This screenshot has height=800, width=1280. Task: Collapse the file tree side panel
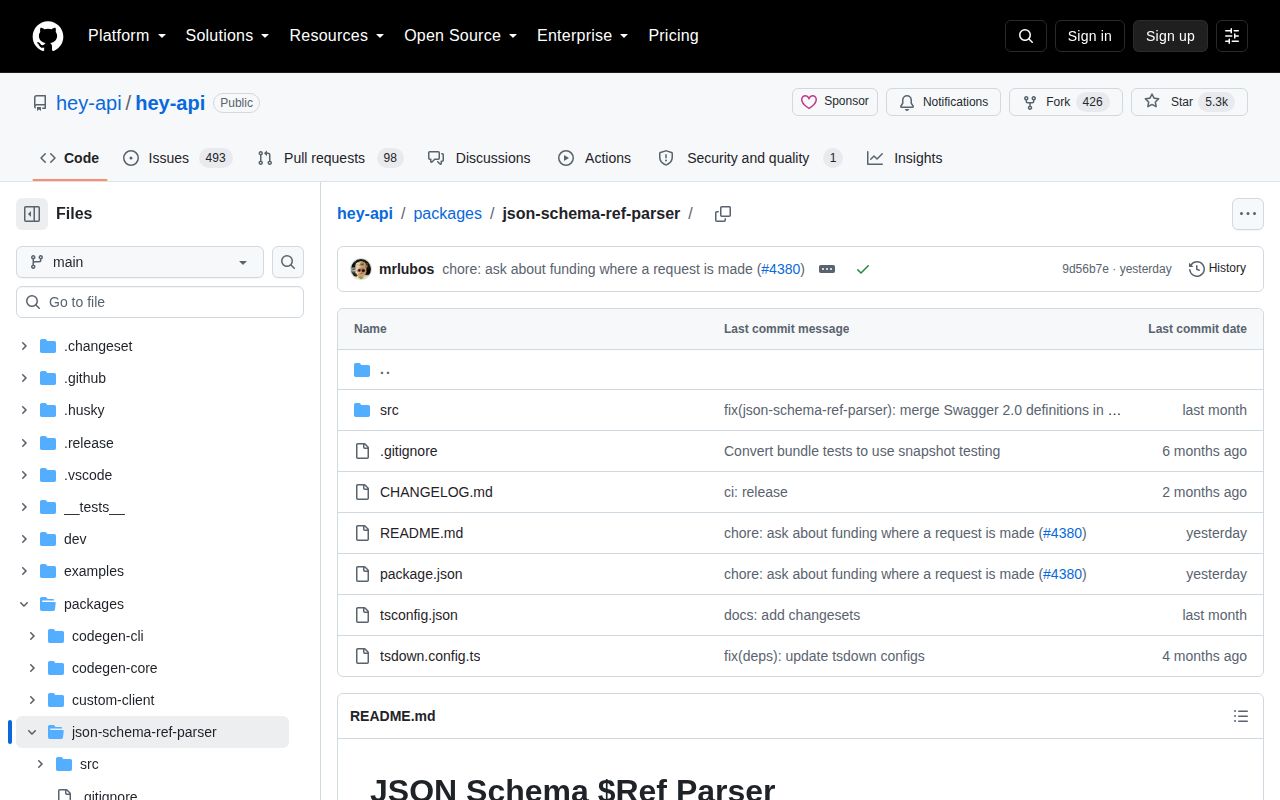[x=32, y=213]
